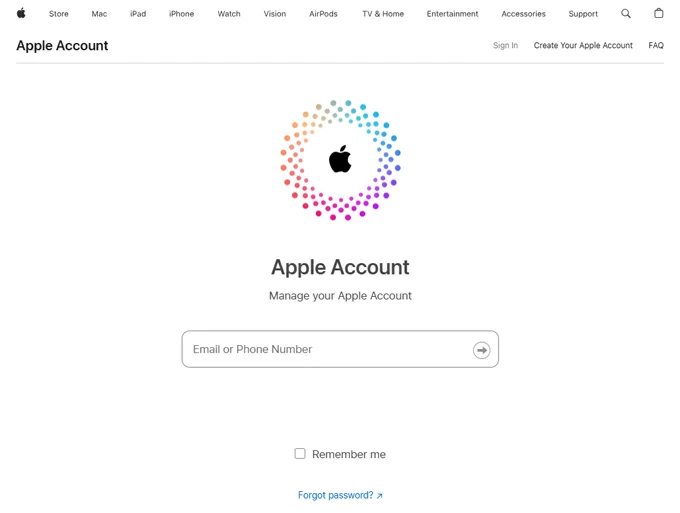The height and width of the screenshot is (513, 680).
Task: Click Create Your Apple Account link
Action: pos(583,46)
